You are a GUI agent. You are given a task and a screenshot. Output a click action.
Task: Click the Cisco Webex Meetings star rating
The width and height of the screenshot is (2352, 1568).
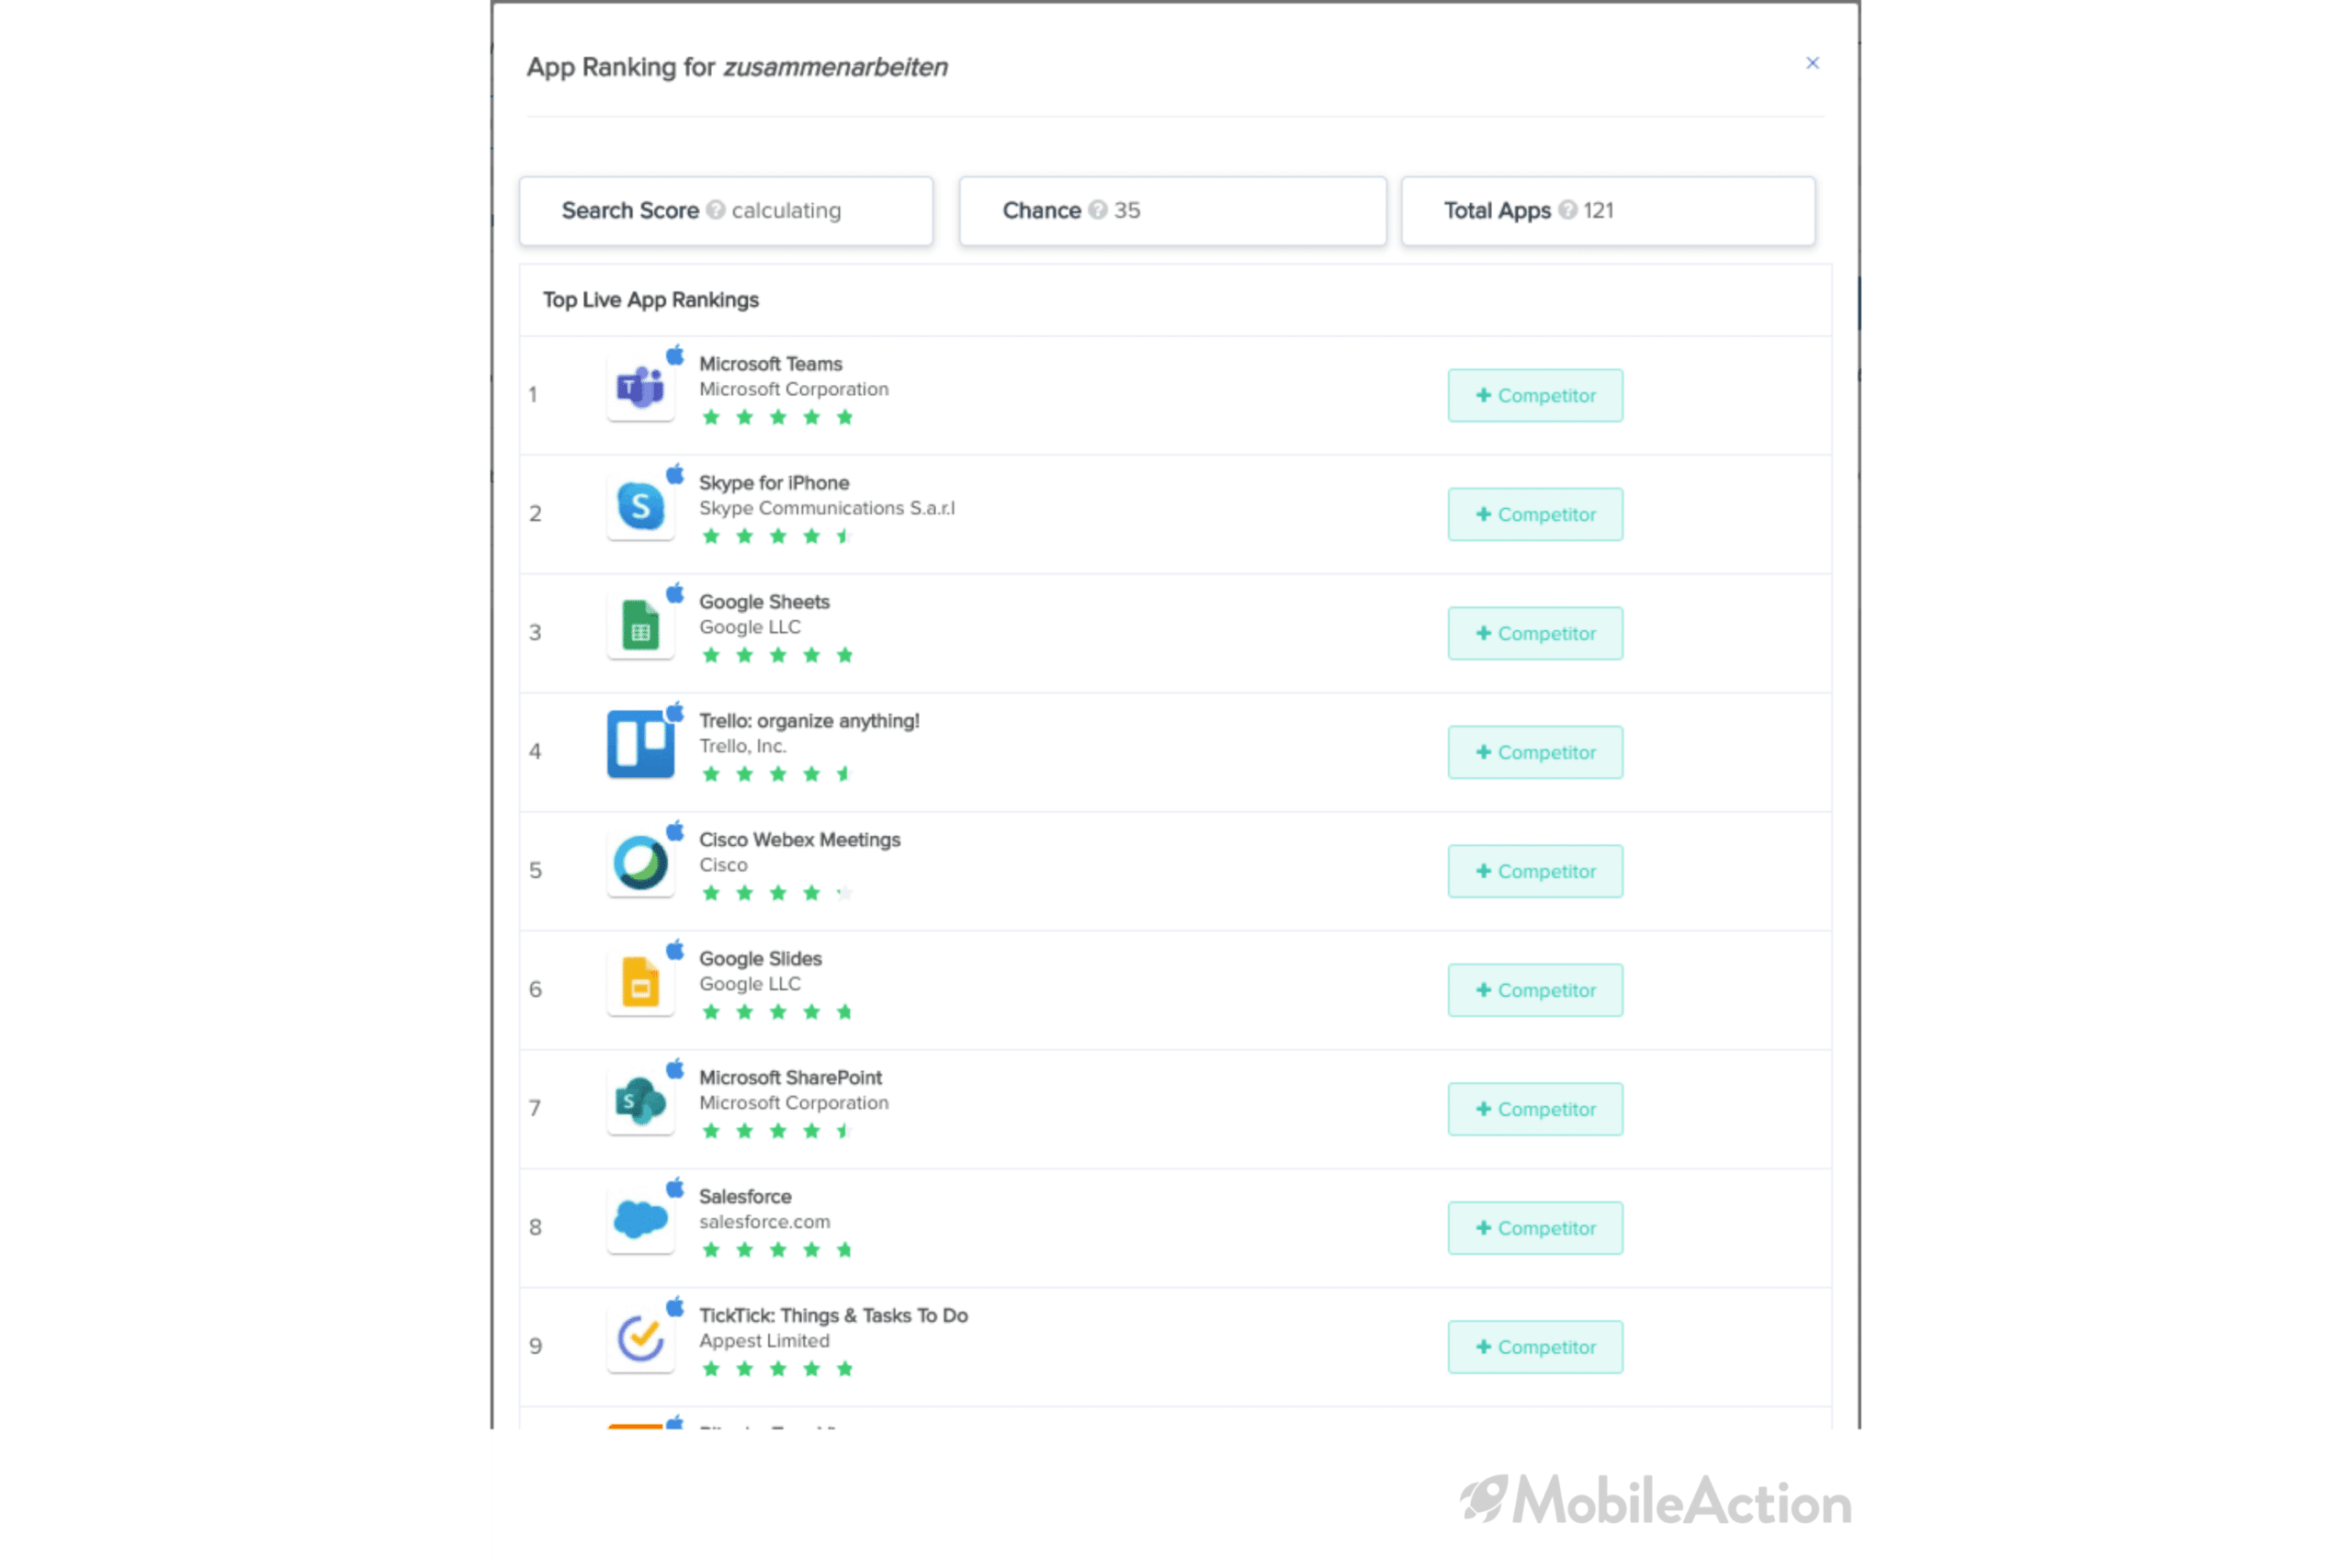tap(778, 894)
